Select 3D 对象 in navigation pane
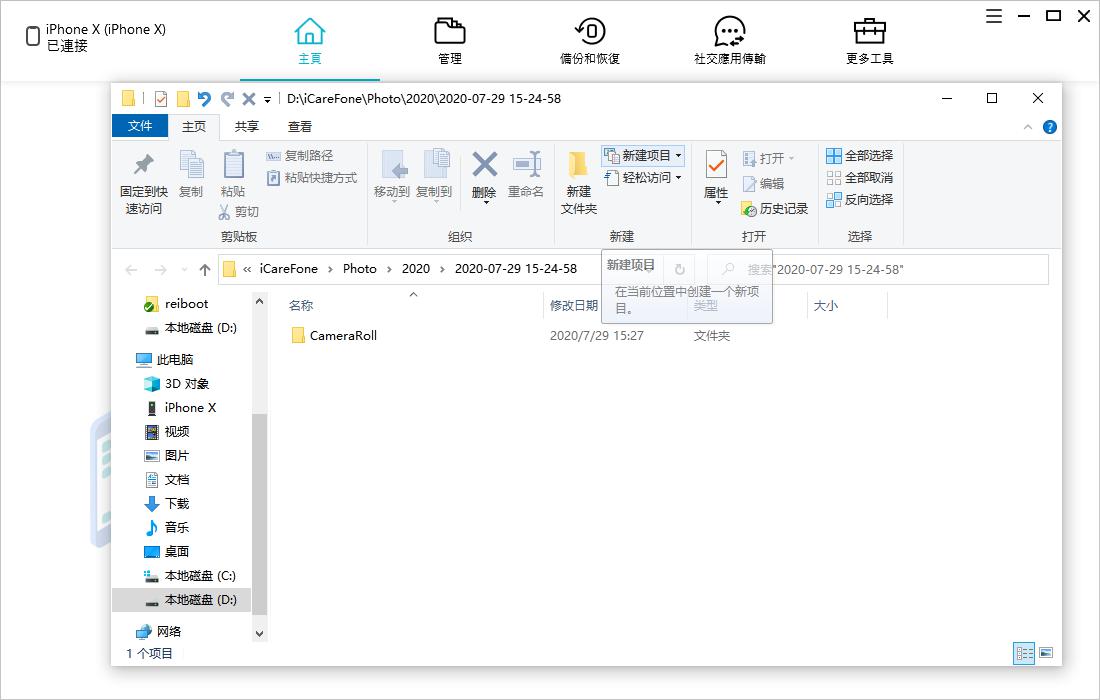Viewport: 1100px width, 700px height. pos(177,384)
